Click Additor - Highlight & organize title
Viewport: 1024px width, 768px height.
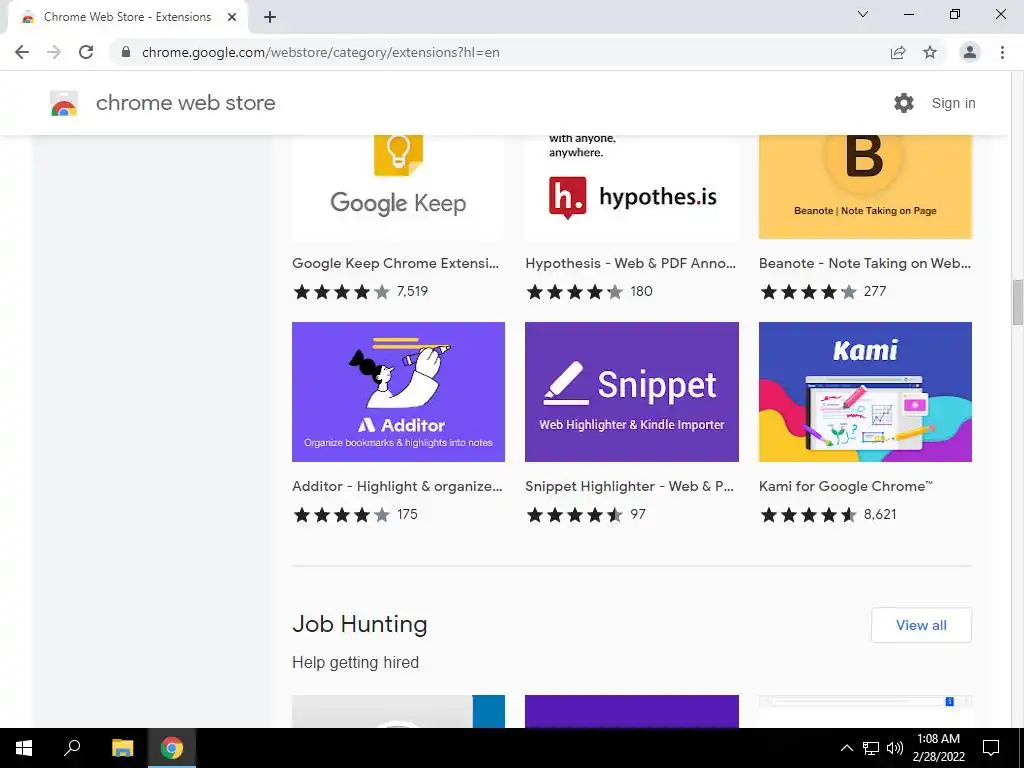coord(397,487)
